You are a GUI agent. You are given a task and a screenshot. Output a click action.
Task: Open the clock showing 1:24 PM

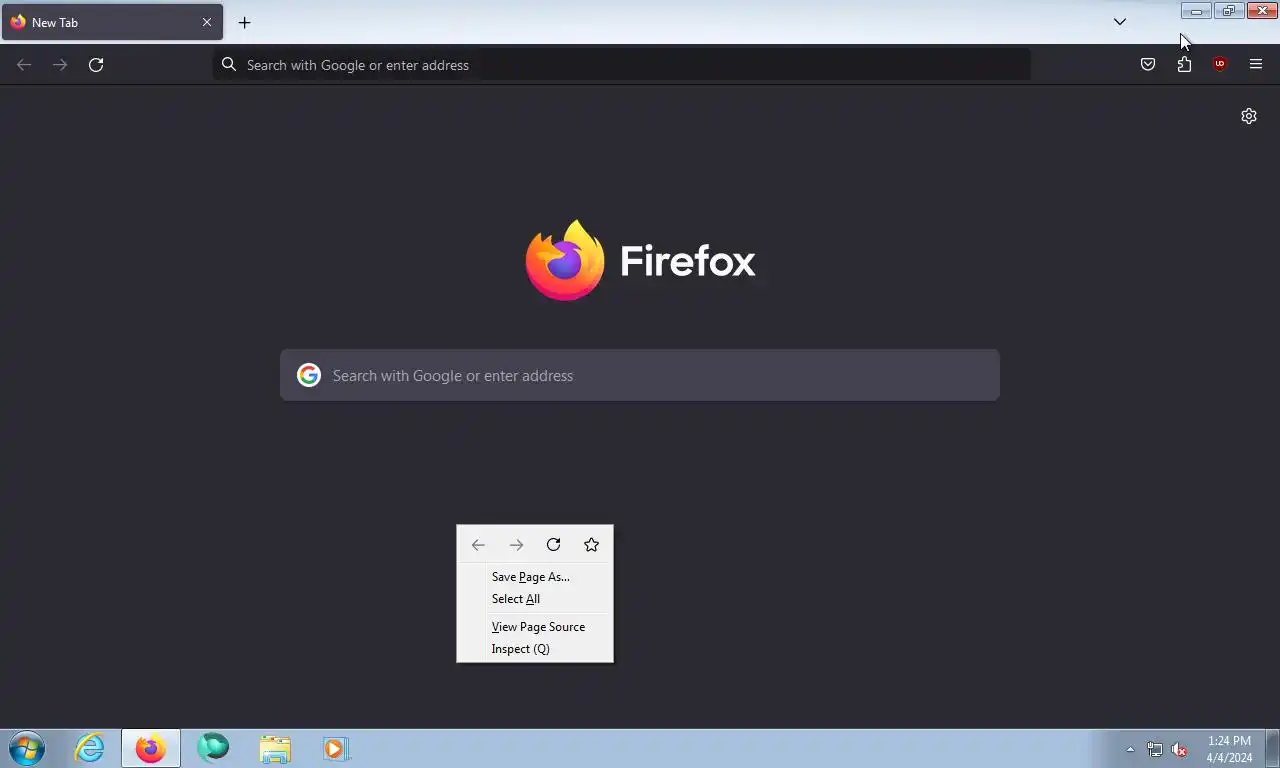(x=1229, y=749)
